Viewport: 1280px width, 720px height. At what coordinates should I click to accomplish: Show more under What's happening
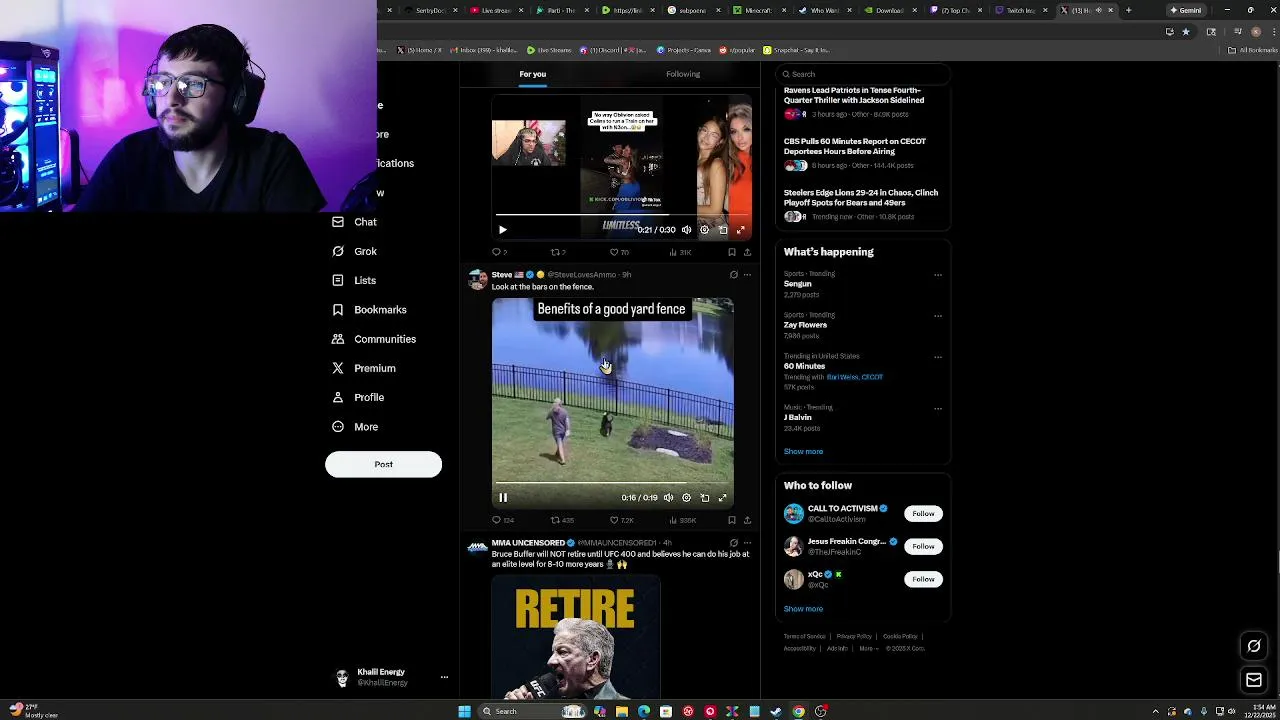pos(803,452)
